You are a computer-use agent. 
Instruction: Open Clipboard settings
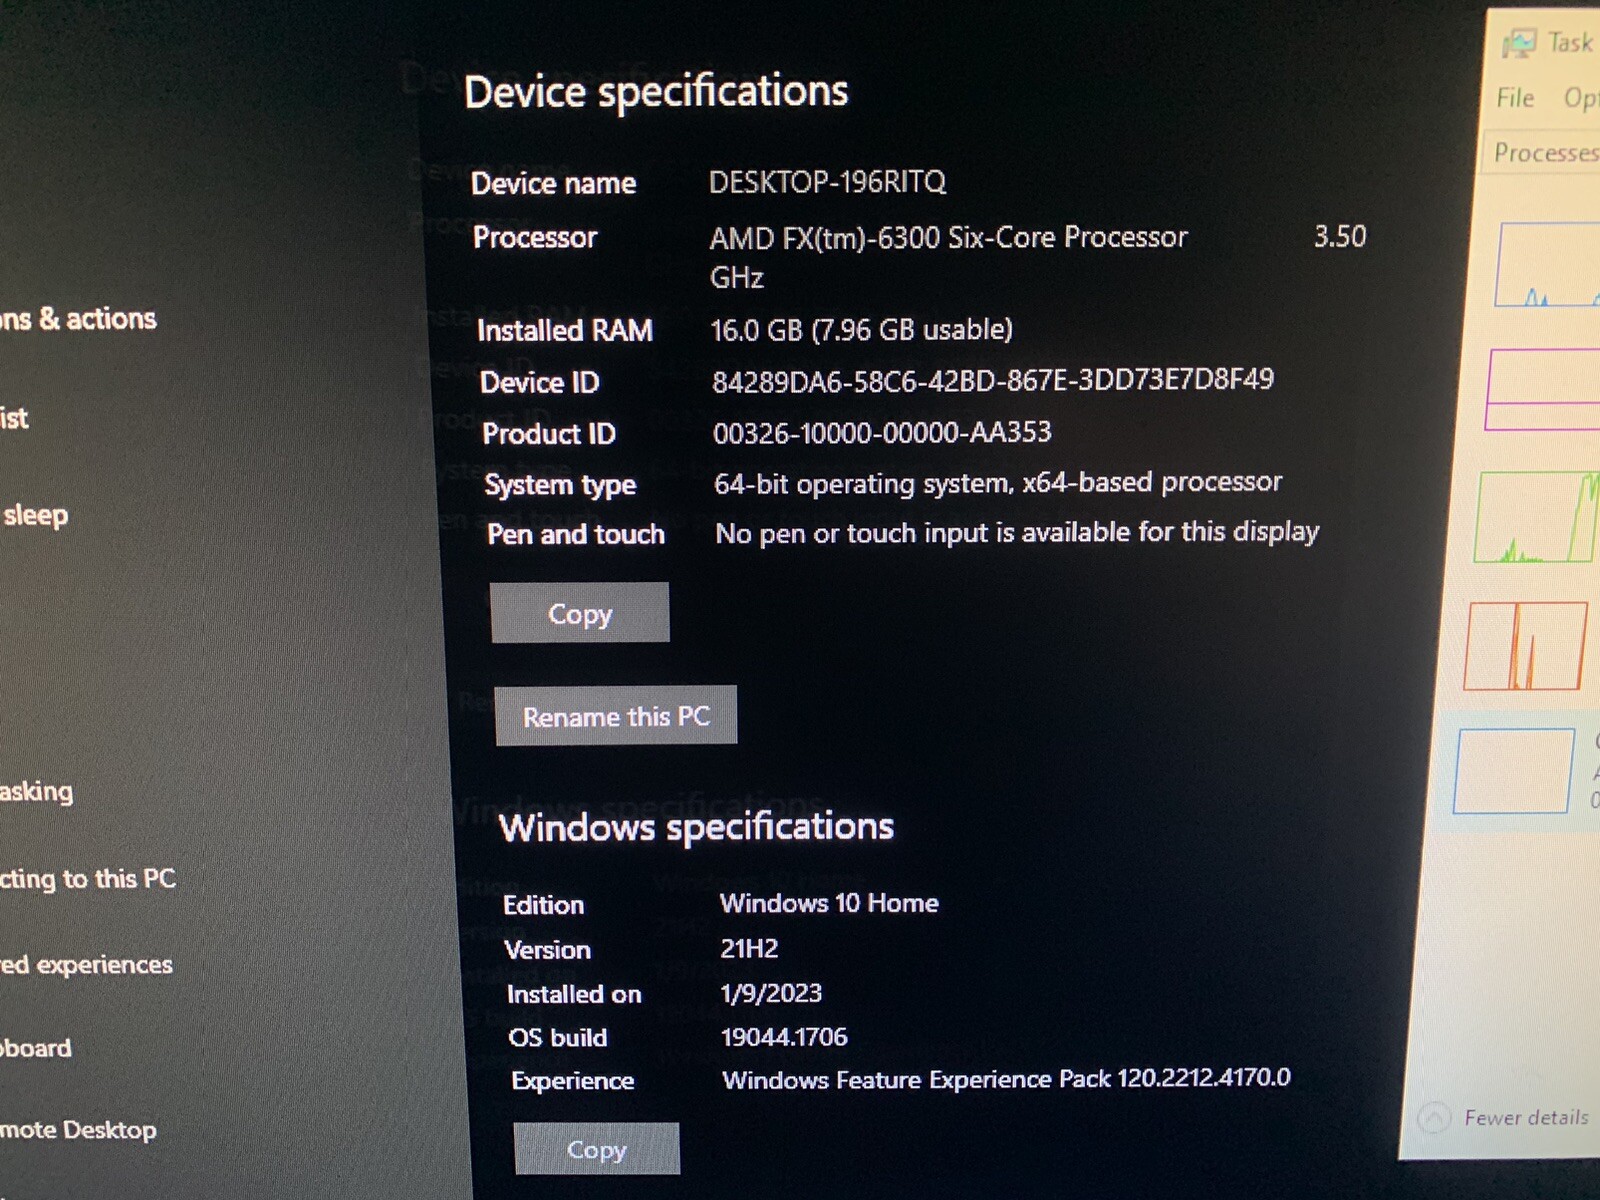(34, 1048)
